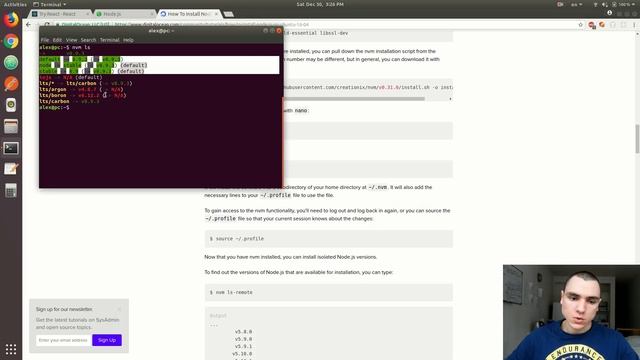
Task: Open Chrome's three-dot menu
Action: pyautogui.click(x=634, y=25)
